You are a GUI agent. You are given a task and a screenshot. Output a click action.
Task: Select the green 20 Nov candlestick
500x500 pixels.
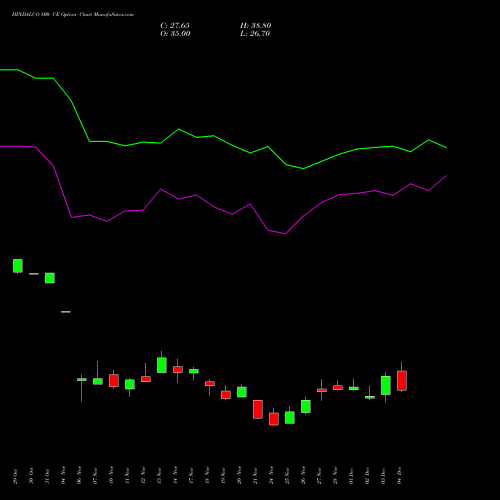(x=242, y=392)
